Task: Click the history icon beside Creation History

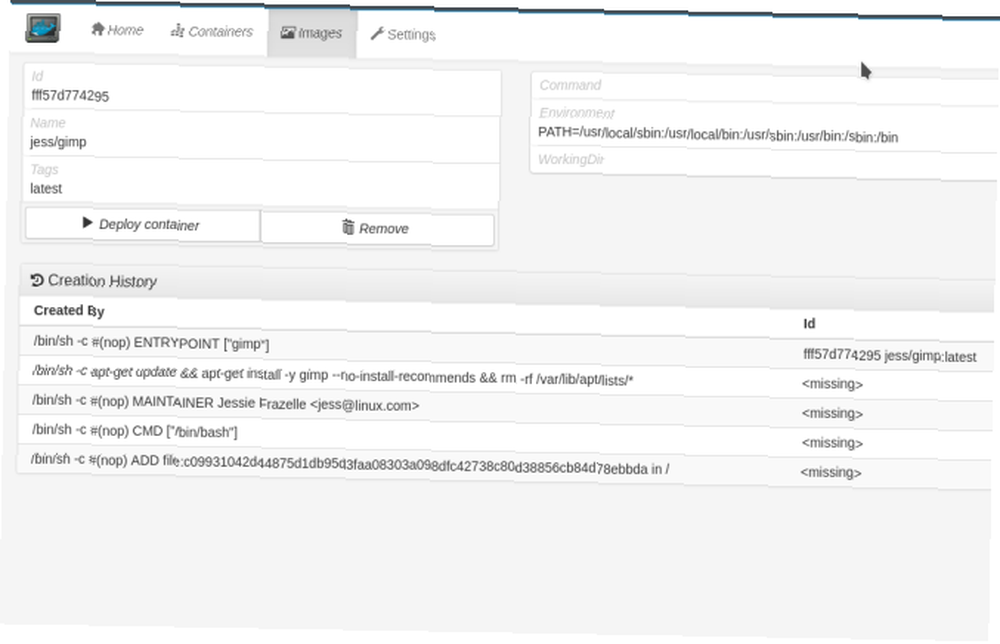Action: 37,280
